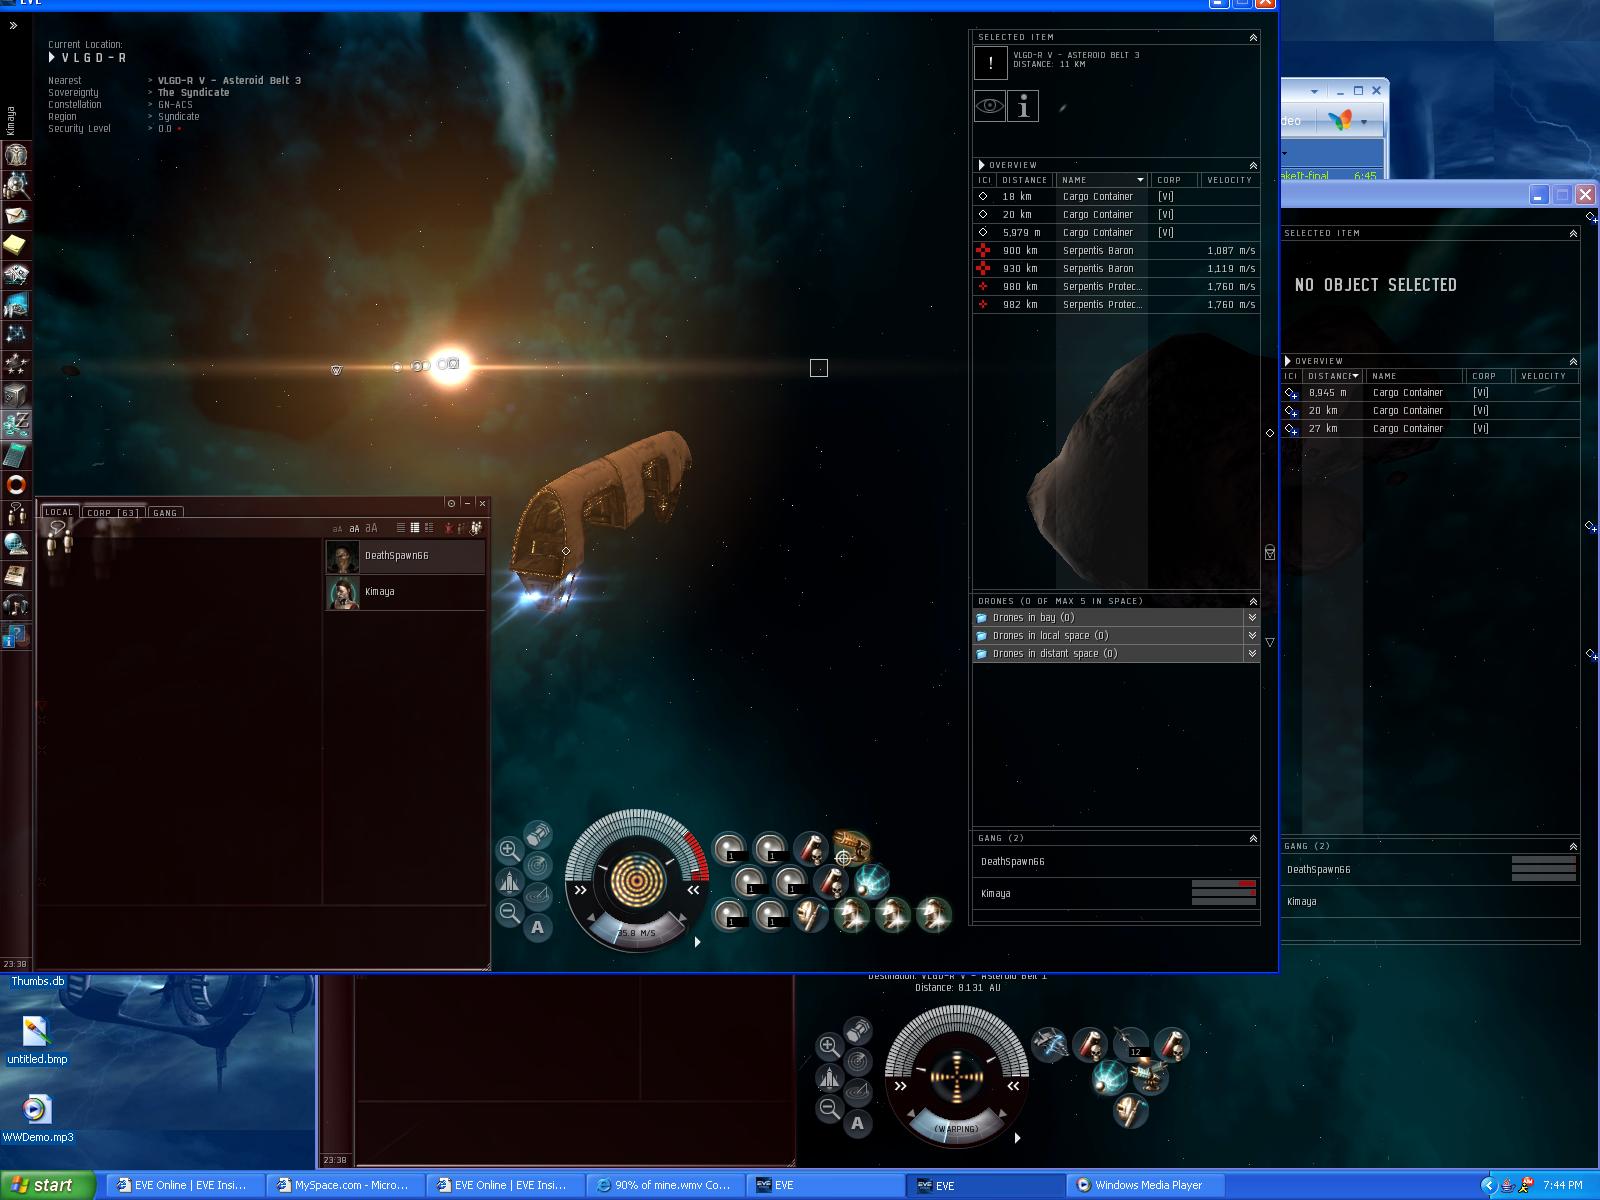Switch to the Gang chat tab
1600x1200 pixels.
click(x=165, y=512)
